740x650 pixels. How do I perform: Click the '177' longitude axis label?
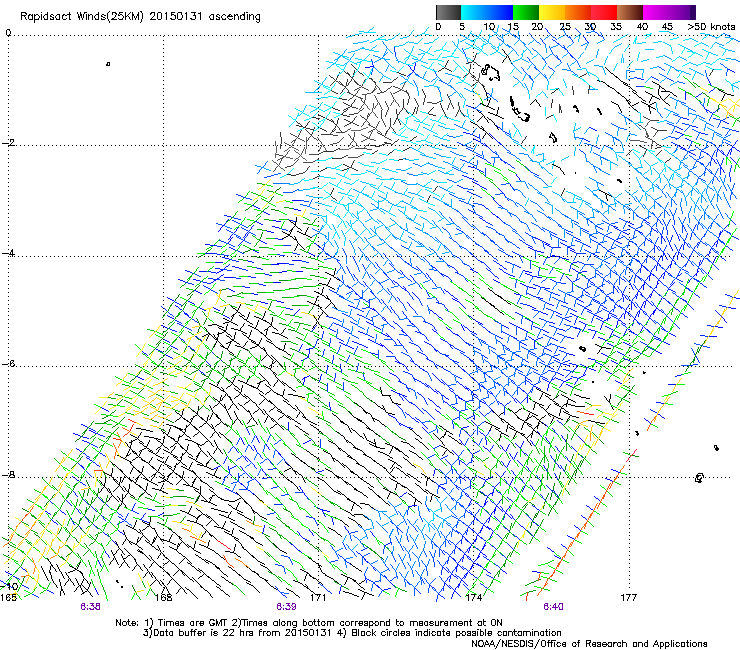[628, 598]
